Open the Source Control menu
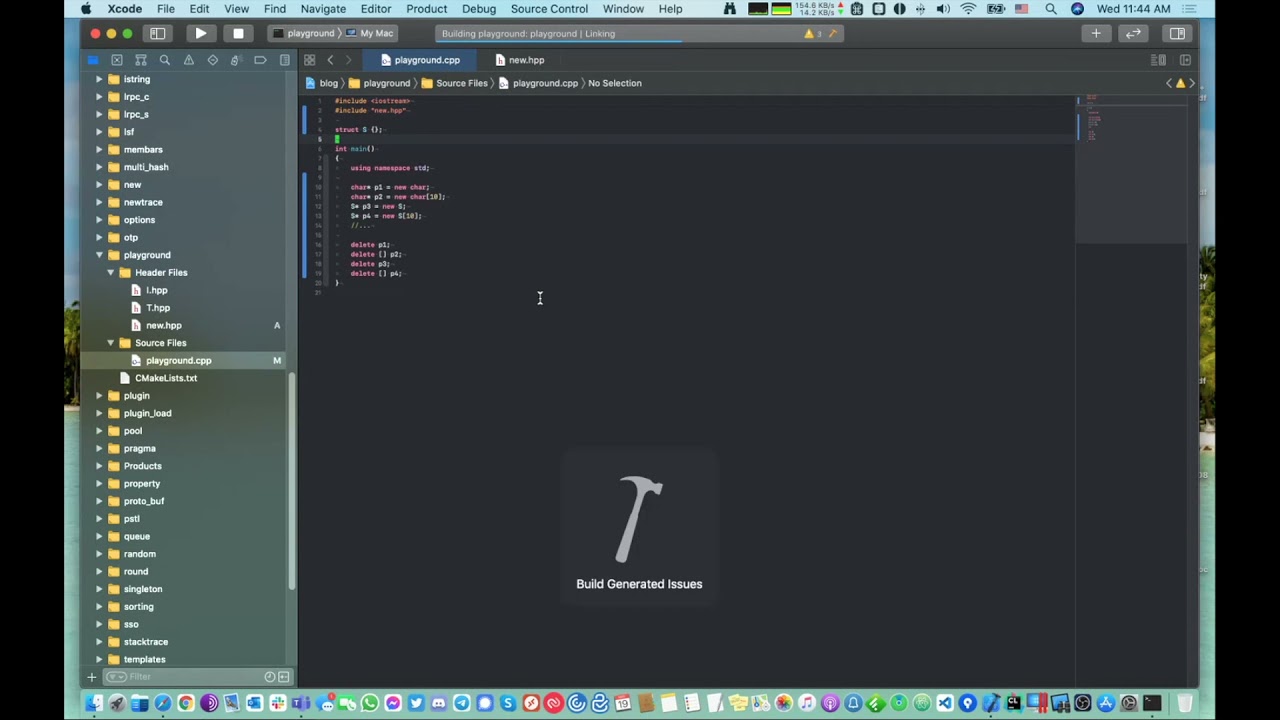The height and width of the screenshot is (720, 1280). click(549, 9)
